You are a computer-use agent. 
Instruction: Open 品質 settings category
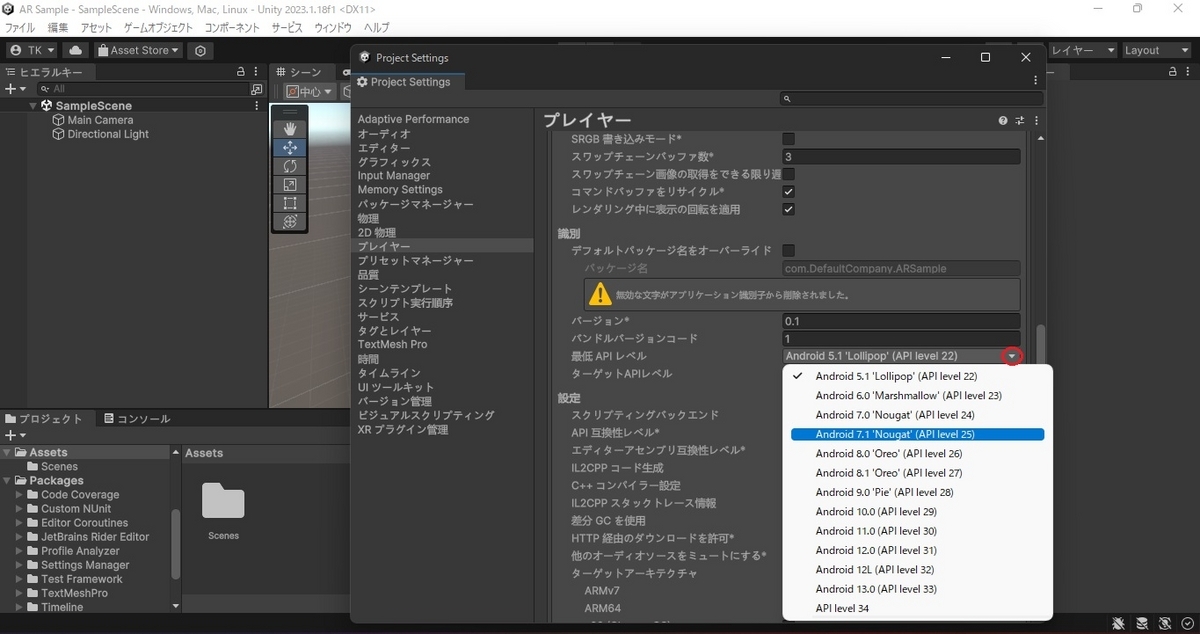point(369,275)
